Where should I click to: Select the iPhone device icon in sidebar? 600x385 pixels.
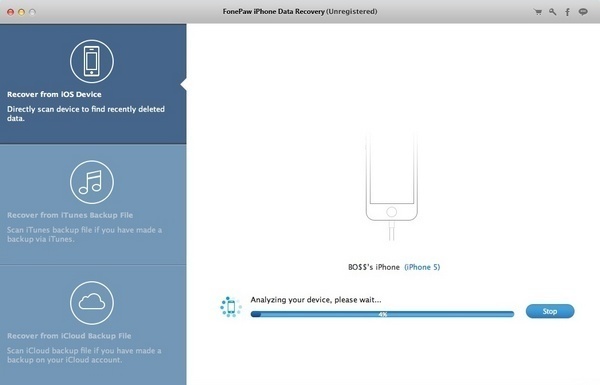pos(92,61)
